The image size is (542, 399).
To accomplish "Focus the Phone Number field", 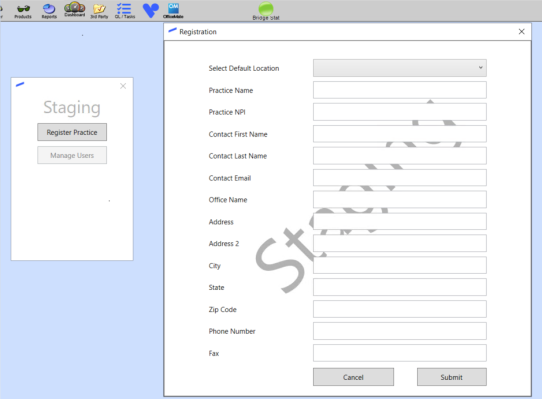I will click(400, 331).
